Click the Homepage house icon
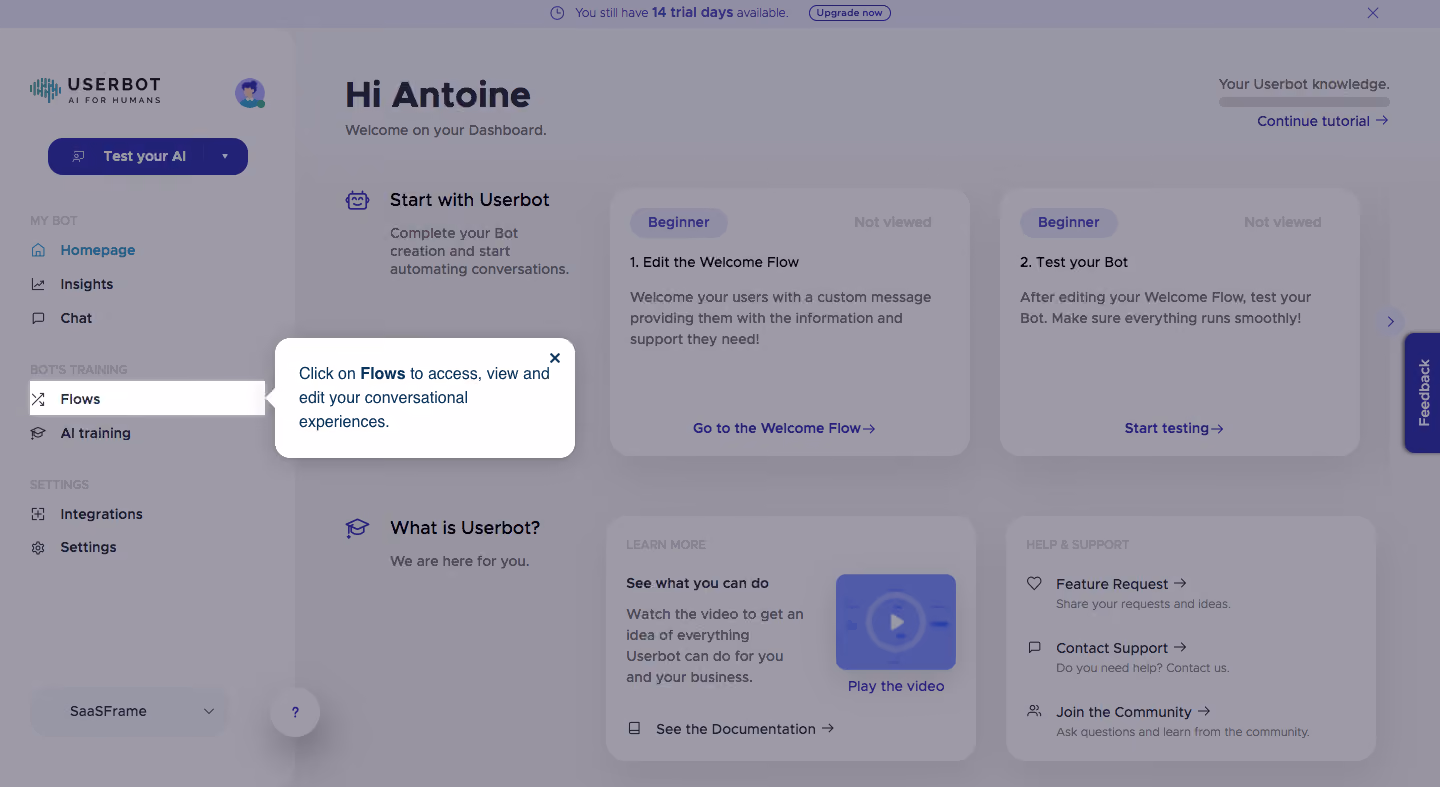Viewport: 1440px width, 787px height. pyautogui.click(x=38, y=250)
